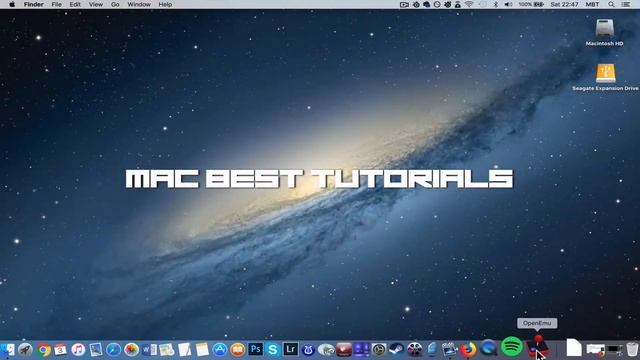Image resolution: width=640 pixels, height=360 pixels.
Task: Open the Trash in the Dock
Action: pos(632,349)
